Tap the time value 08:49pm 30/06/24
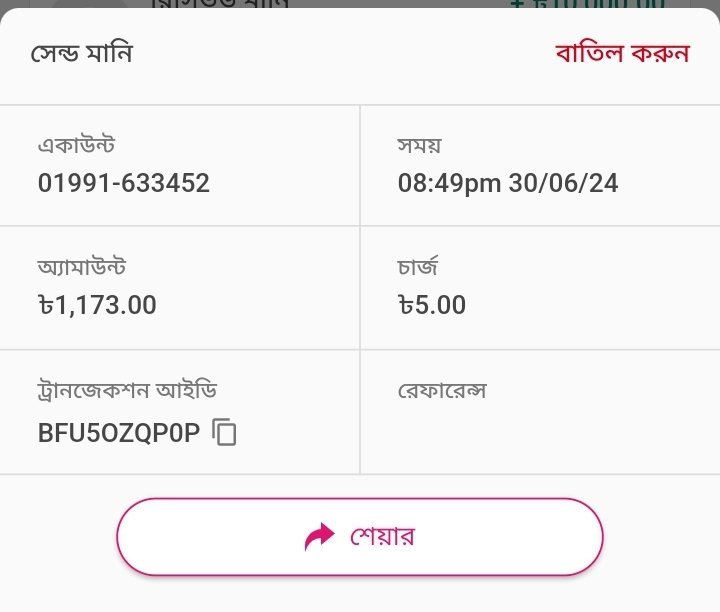Image resolution: width=720 pixels, height=612 pixels. 508,183
